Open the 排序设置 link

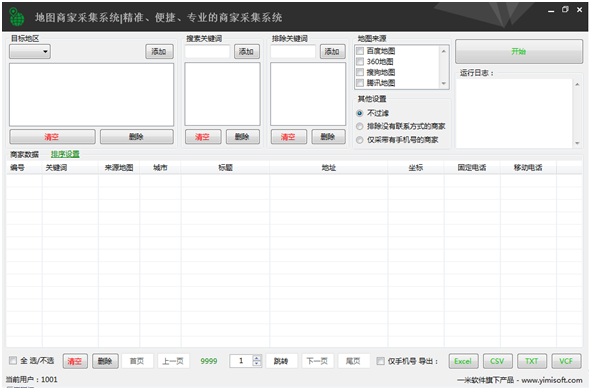coord(65,154)
